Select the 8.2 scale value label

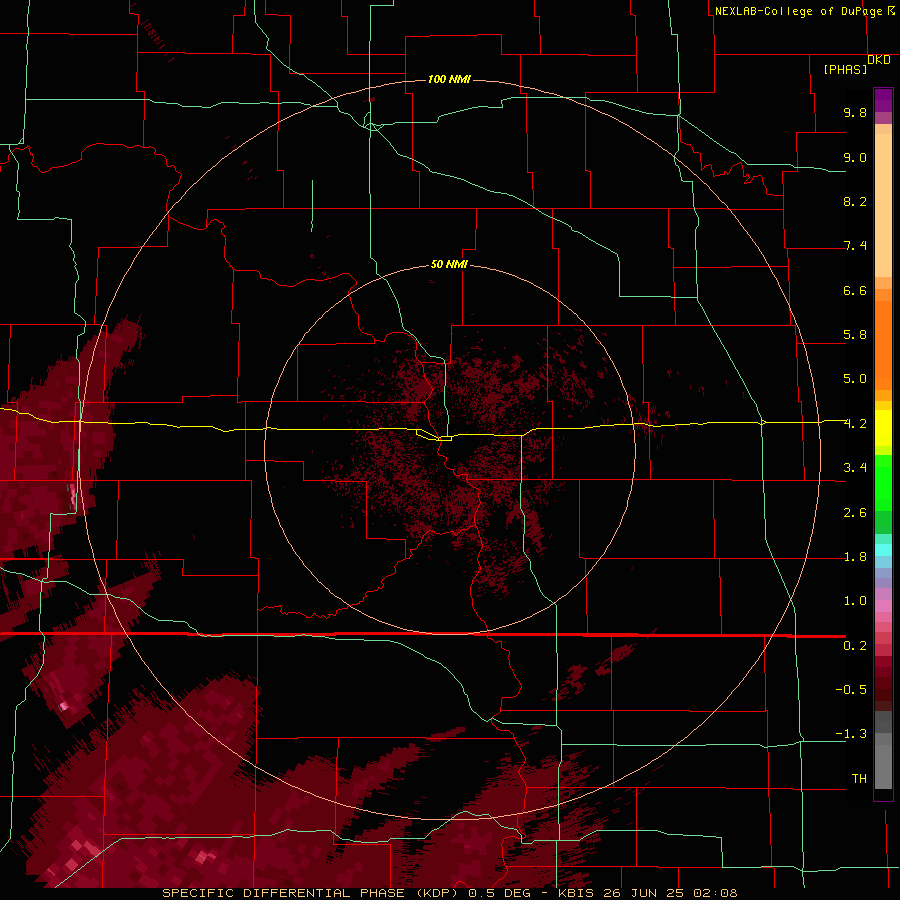855,201
